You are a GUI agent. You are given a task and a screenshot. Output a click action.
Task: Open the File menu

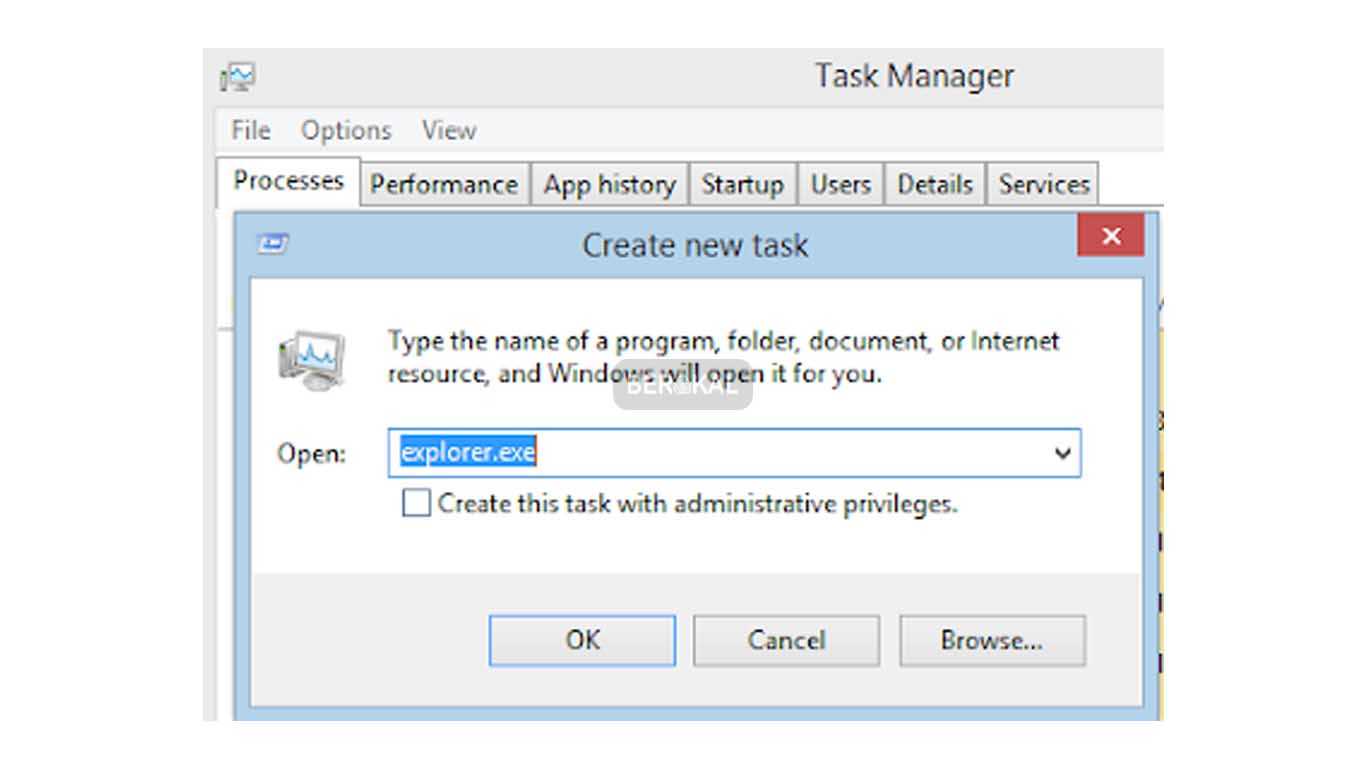click(251, 130)
